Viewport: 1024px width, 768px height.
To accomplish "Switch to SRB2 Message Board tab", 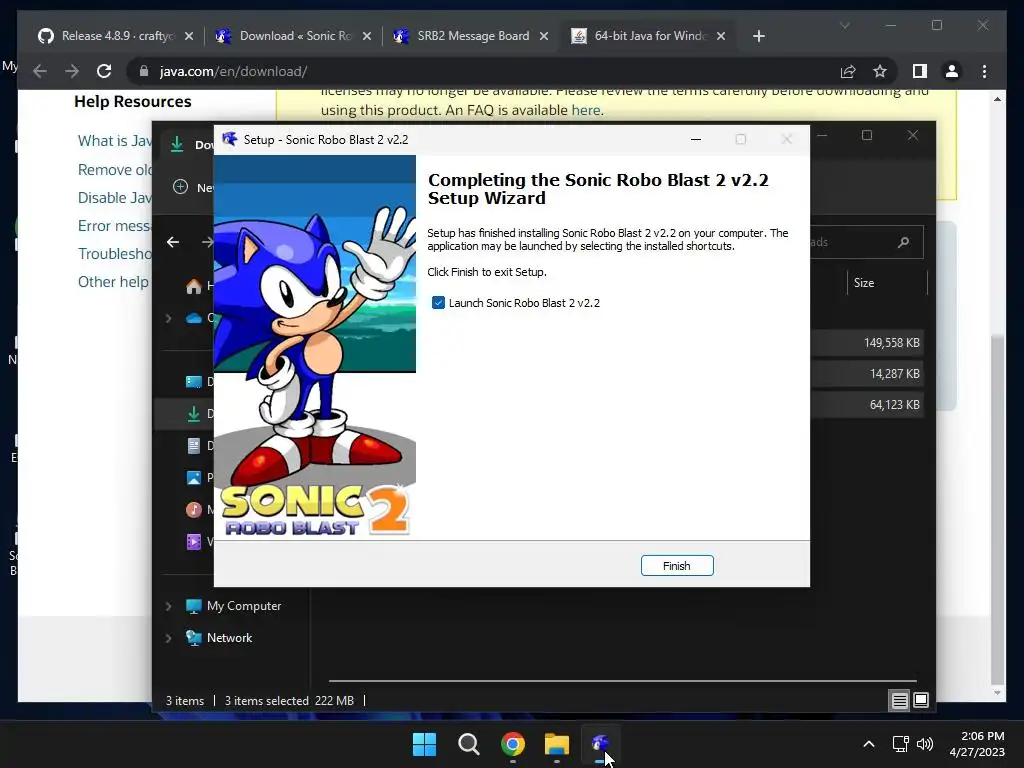I will point(472,36).
